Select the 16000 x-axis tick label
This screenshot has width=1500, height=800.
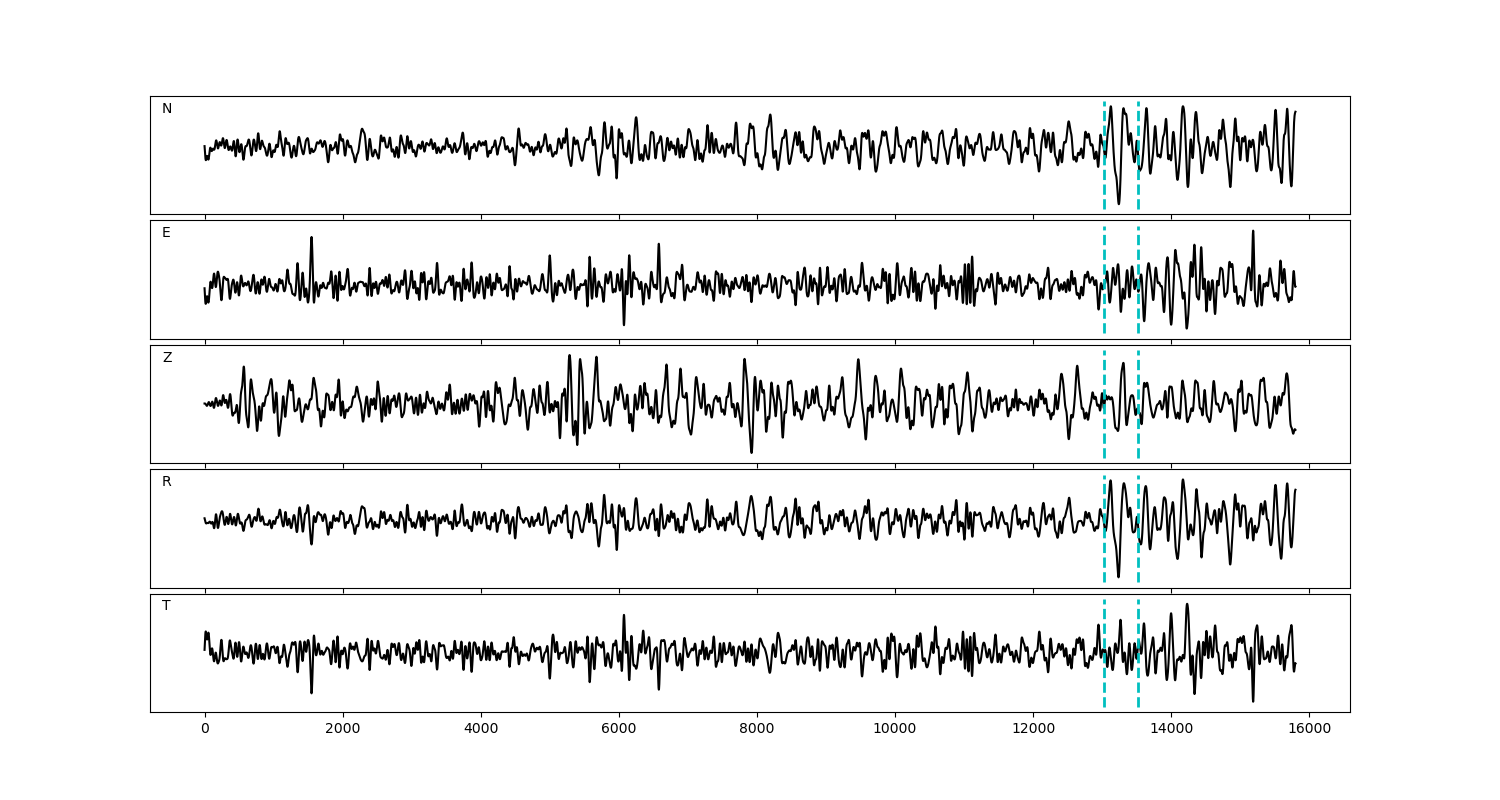click(1309, 729)
